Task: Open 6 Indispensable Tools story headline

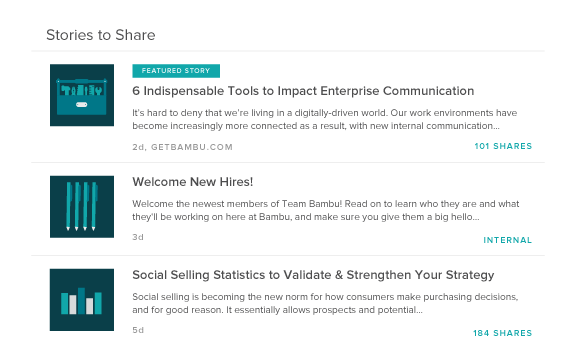Action: click(303, 91)
